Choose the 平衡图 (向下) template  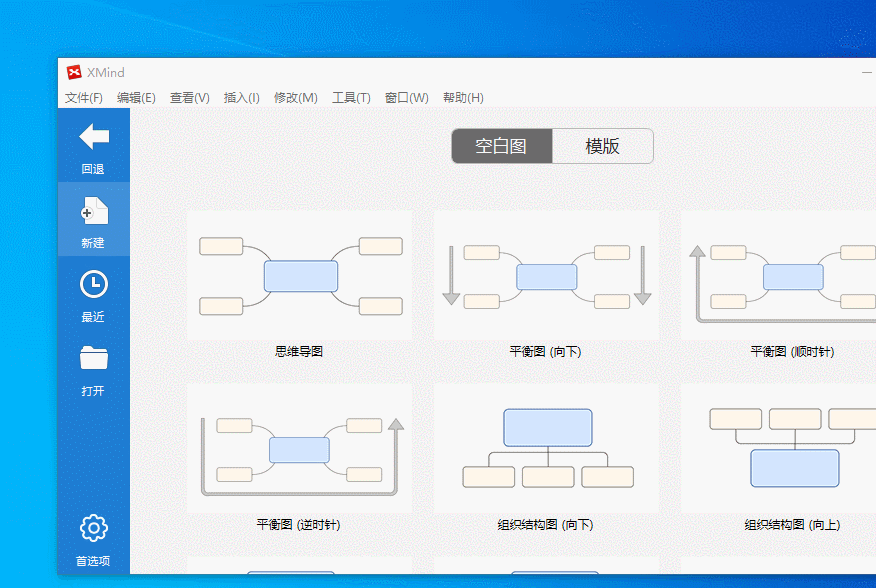pos(547,275)
